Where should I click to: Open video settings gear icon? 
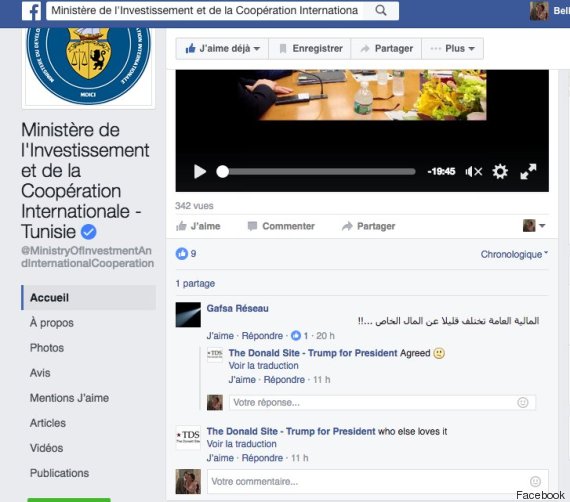(500, 172)
